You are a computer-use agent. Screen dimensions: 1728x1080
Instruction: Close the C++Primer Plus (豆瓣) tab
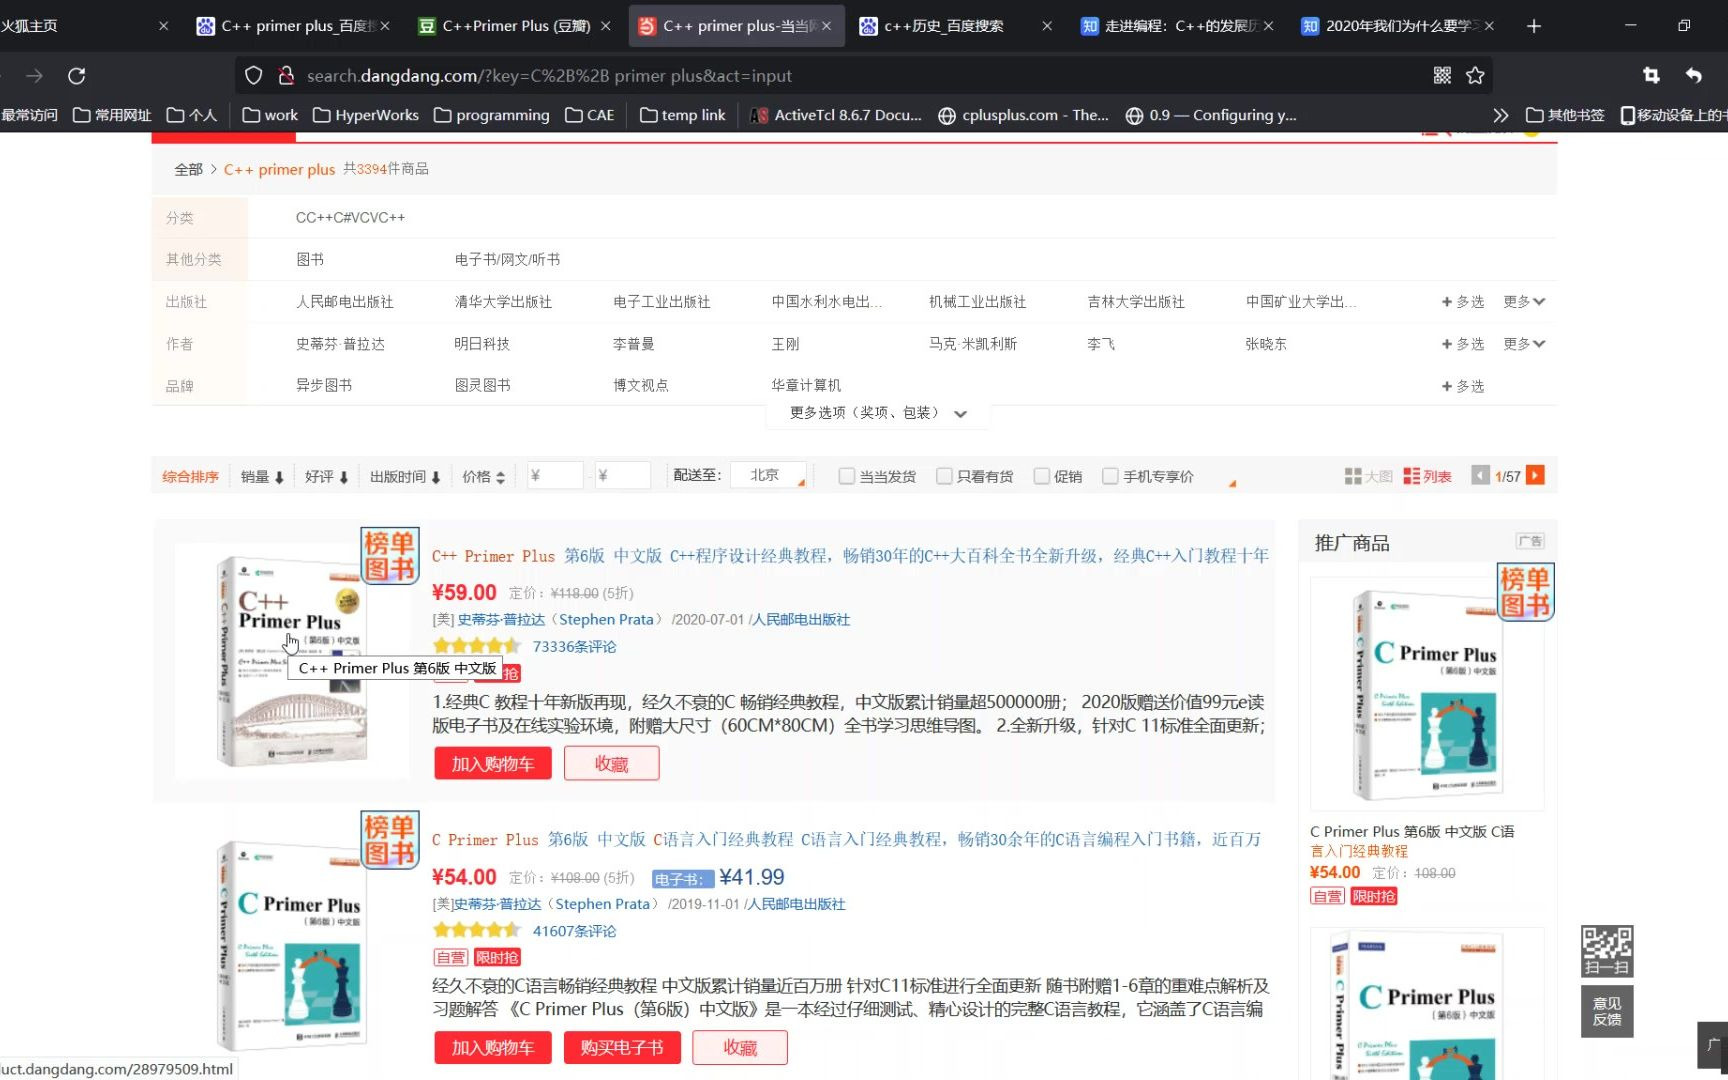[x=605, y=26]
